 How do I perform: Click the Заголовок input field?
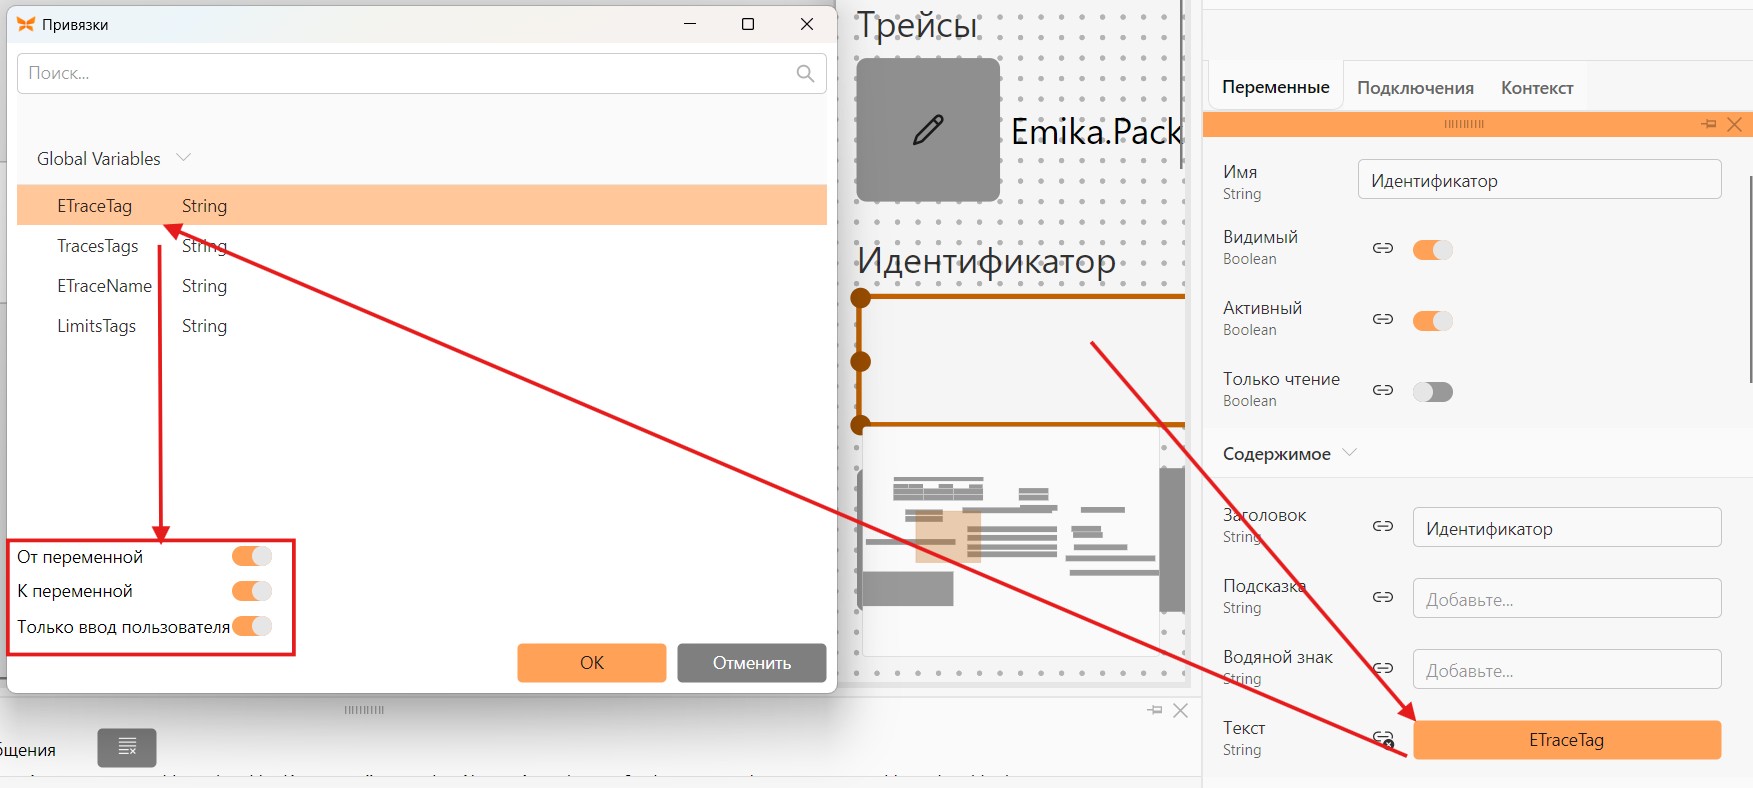point(1567,528)
